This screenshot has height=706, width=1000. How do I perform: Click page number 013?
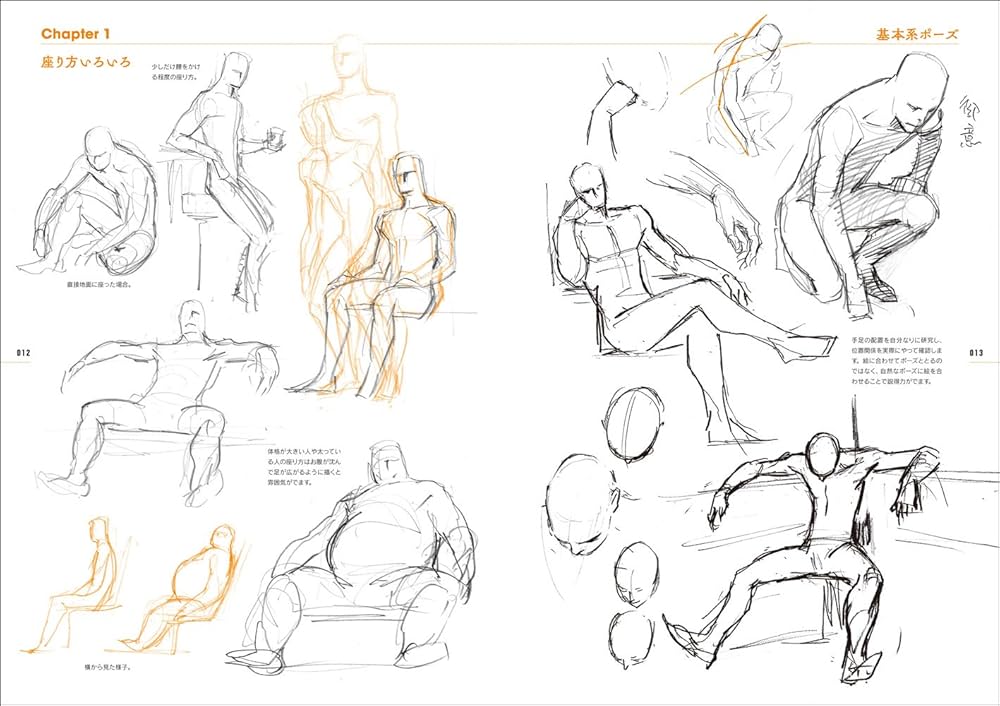pyautogui.click(x=977, y=353)
